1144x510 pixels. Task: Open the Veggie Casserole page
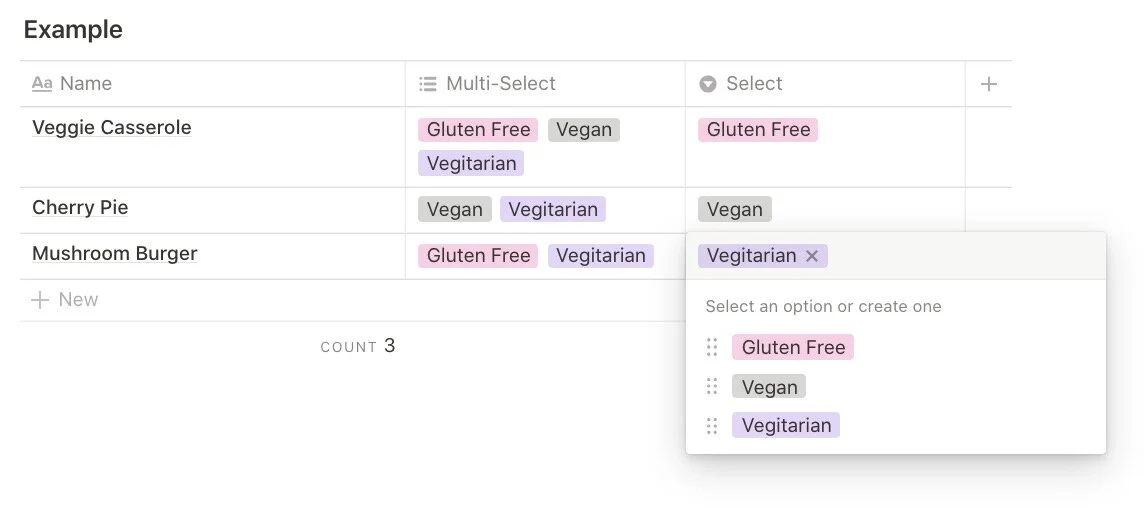pos(112,128)
